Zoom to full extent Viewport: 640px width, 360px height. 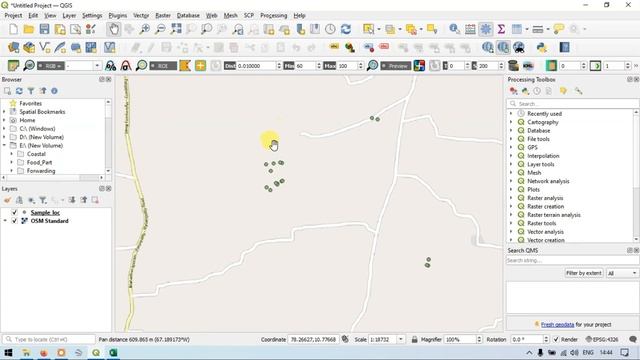pos(176,29)
